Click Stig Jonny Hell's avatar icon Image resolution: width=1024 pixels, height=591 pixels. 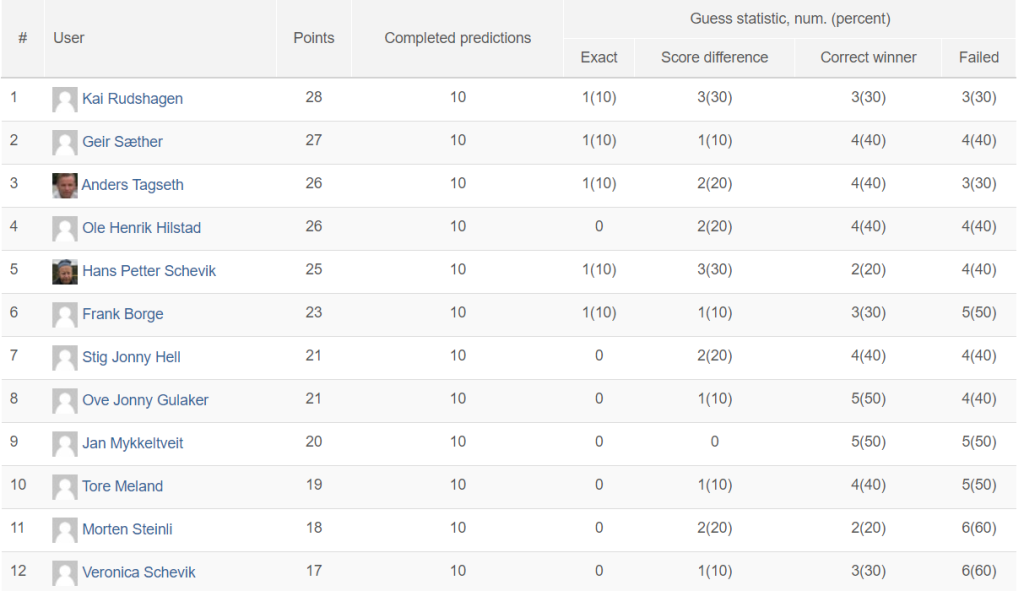coord(65,358)
